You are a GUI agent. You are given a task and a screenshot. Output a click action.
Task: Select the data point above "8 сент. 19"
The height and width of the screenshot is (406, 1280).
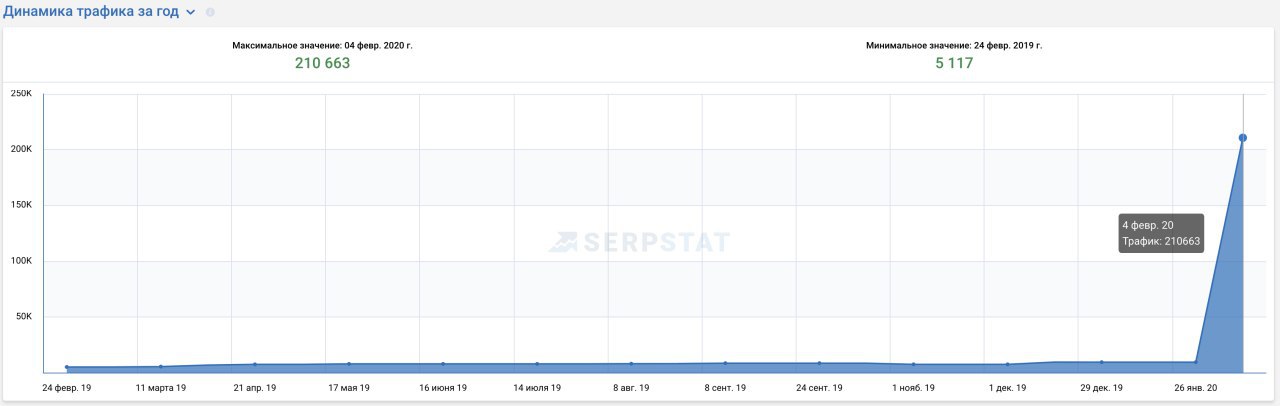click(725, 363)
